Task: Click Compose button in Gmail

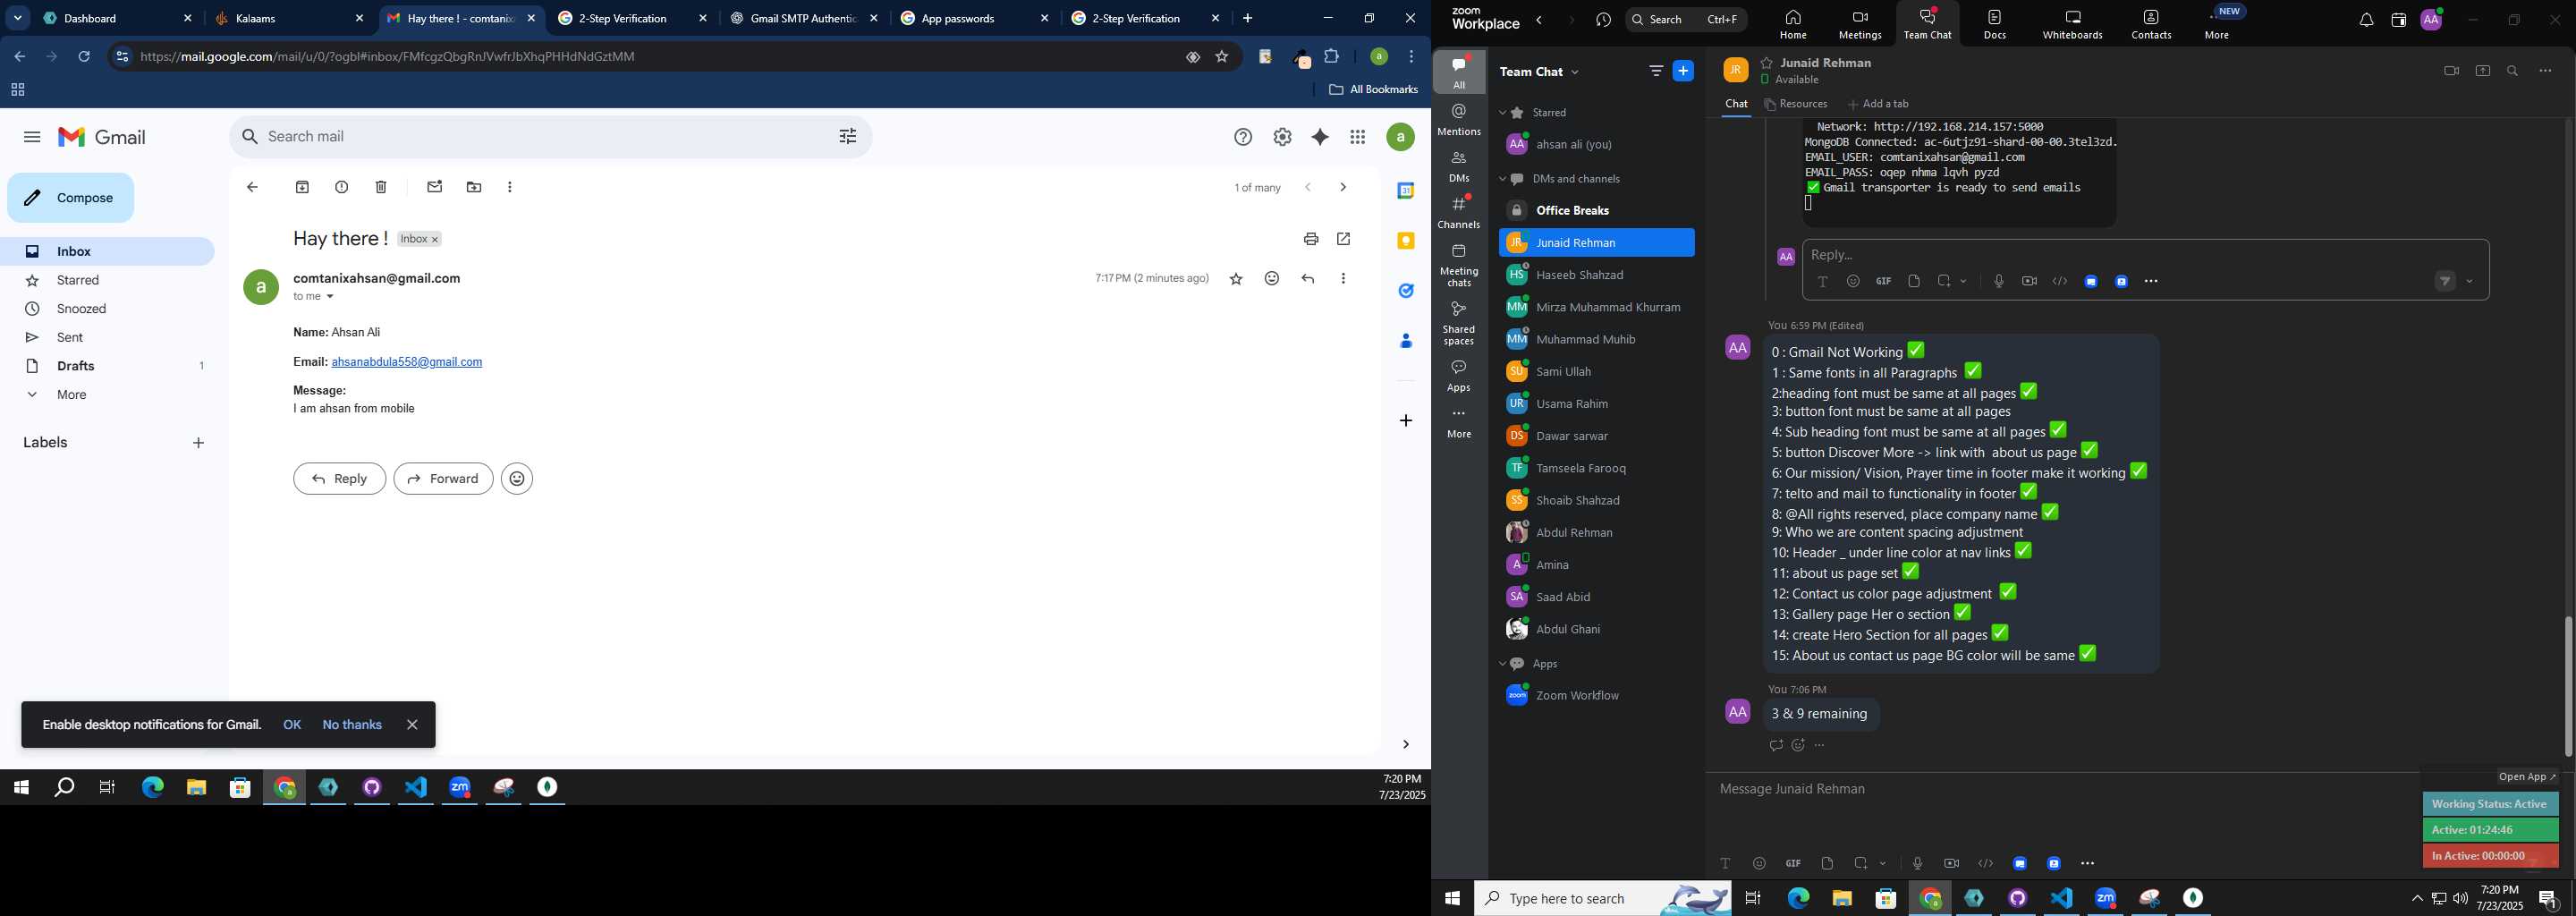Action: point(70,198)
